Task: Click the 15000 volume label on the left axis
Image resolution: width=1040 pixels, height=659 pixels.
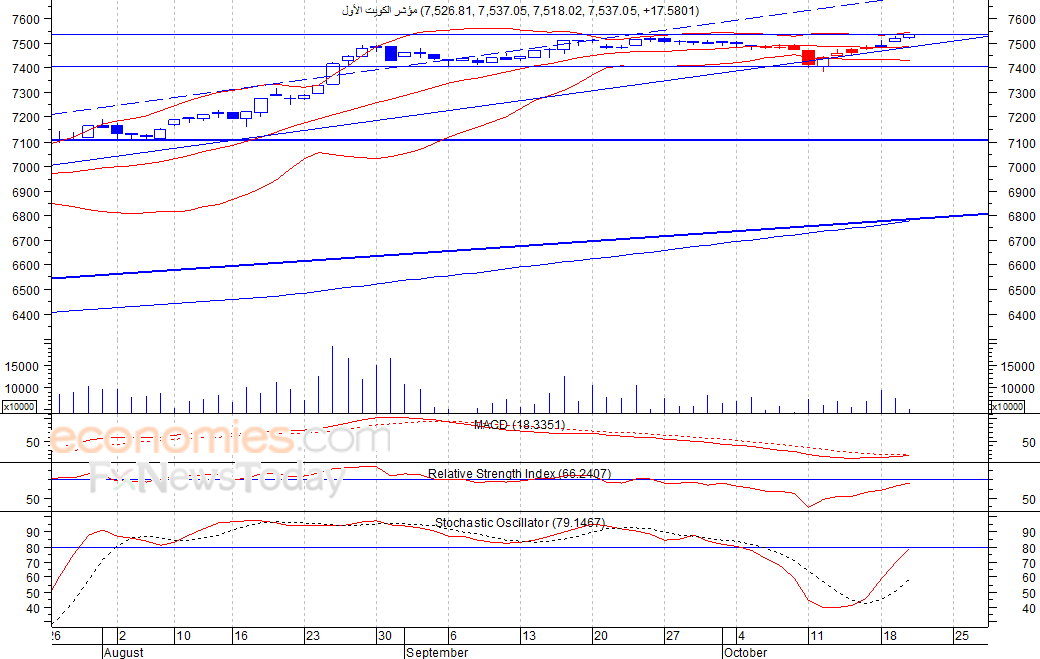Action: pos(23,367)
